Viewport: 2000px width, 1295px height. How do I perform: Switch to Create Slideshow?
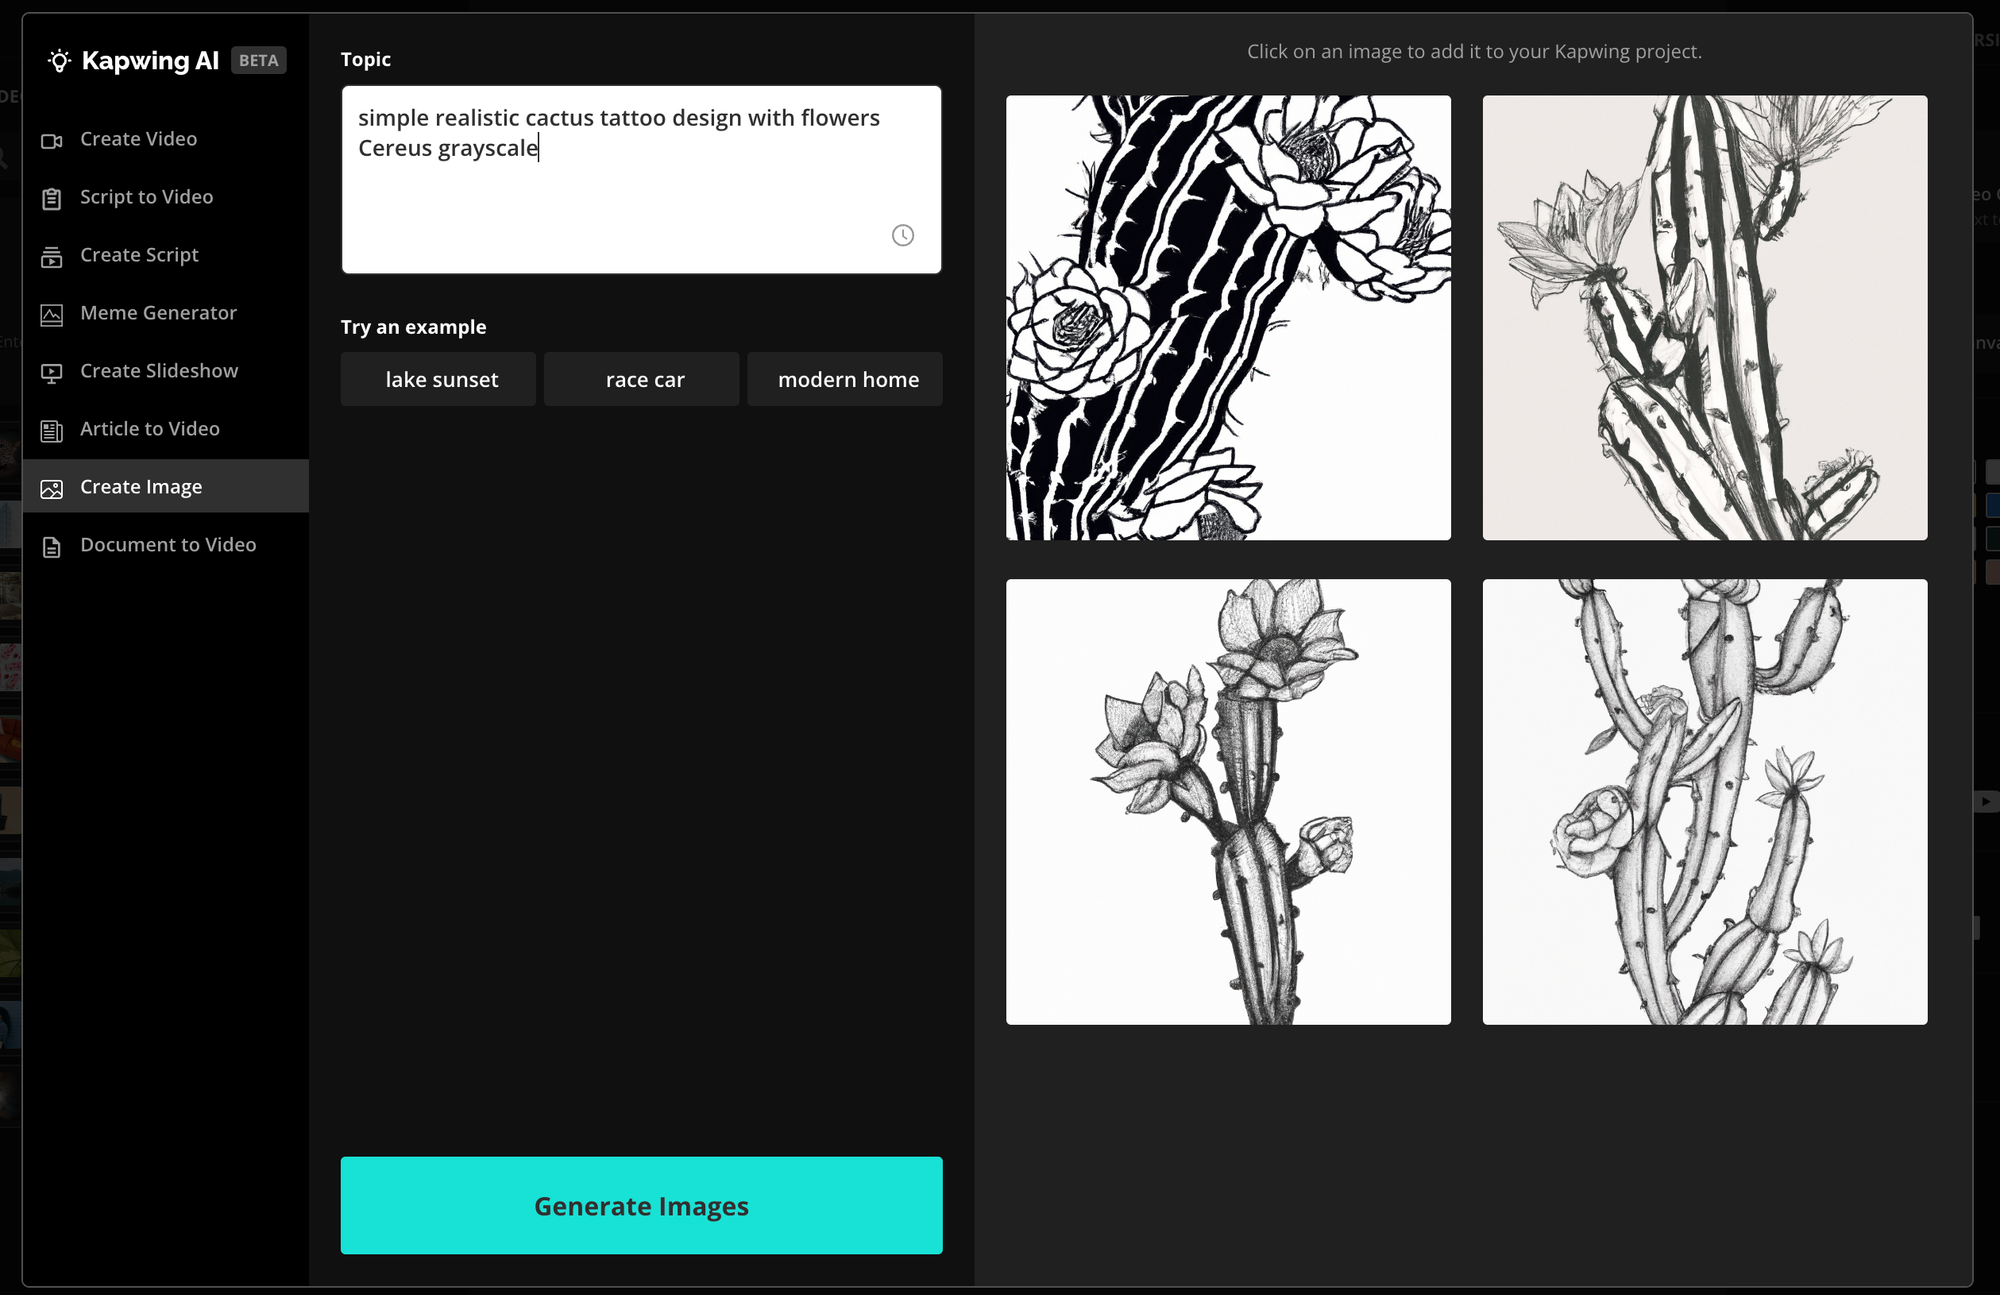point(159,371)
